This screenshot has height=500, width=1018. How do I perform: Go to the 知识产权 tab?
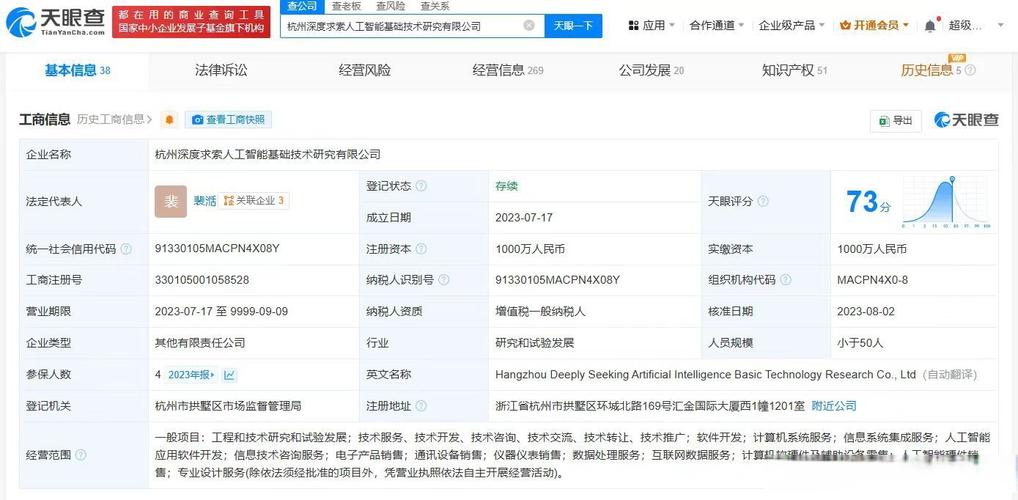click(795, 70)
